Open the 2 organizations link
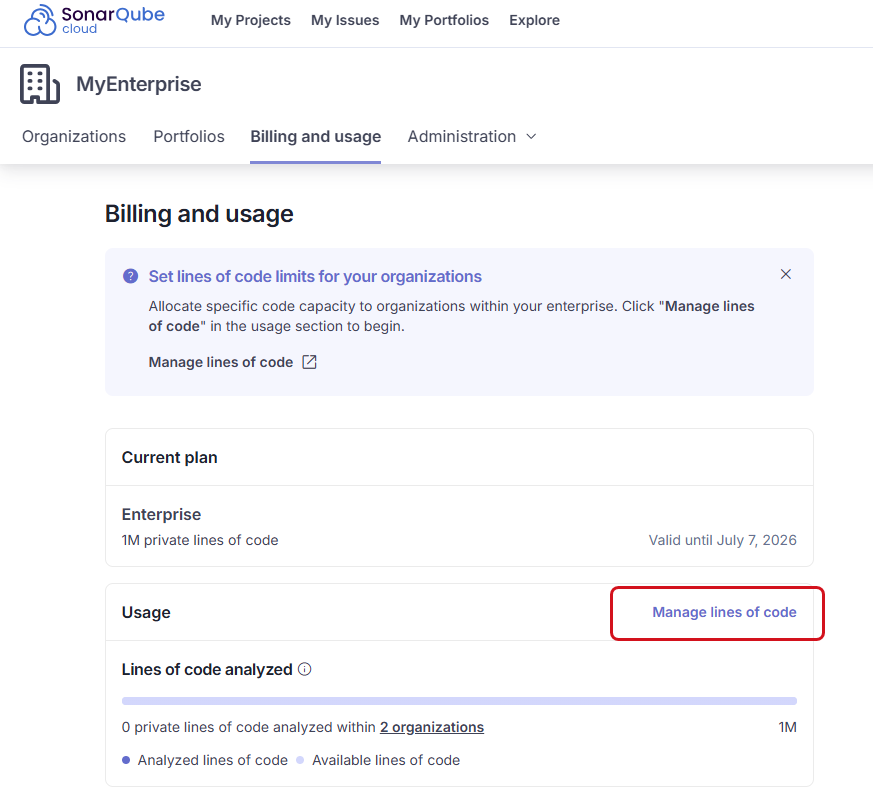This screenshot has height=797, width=873. tap(431, 727)
